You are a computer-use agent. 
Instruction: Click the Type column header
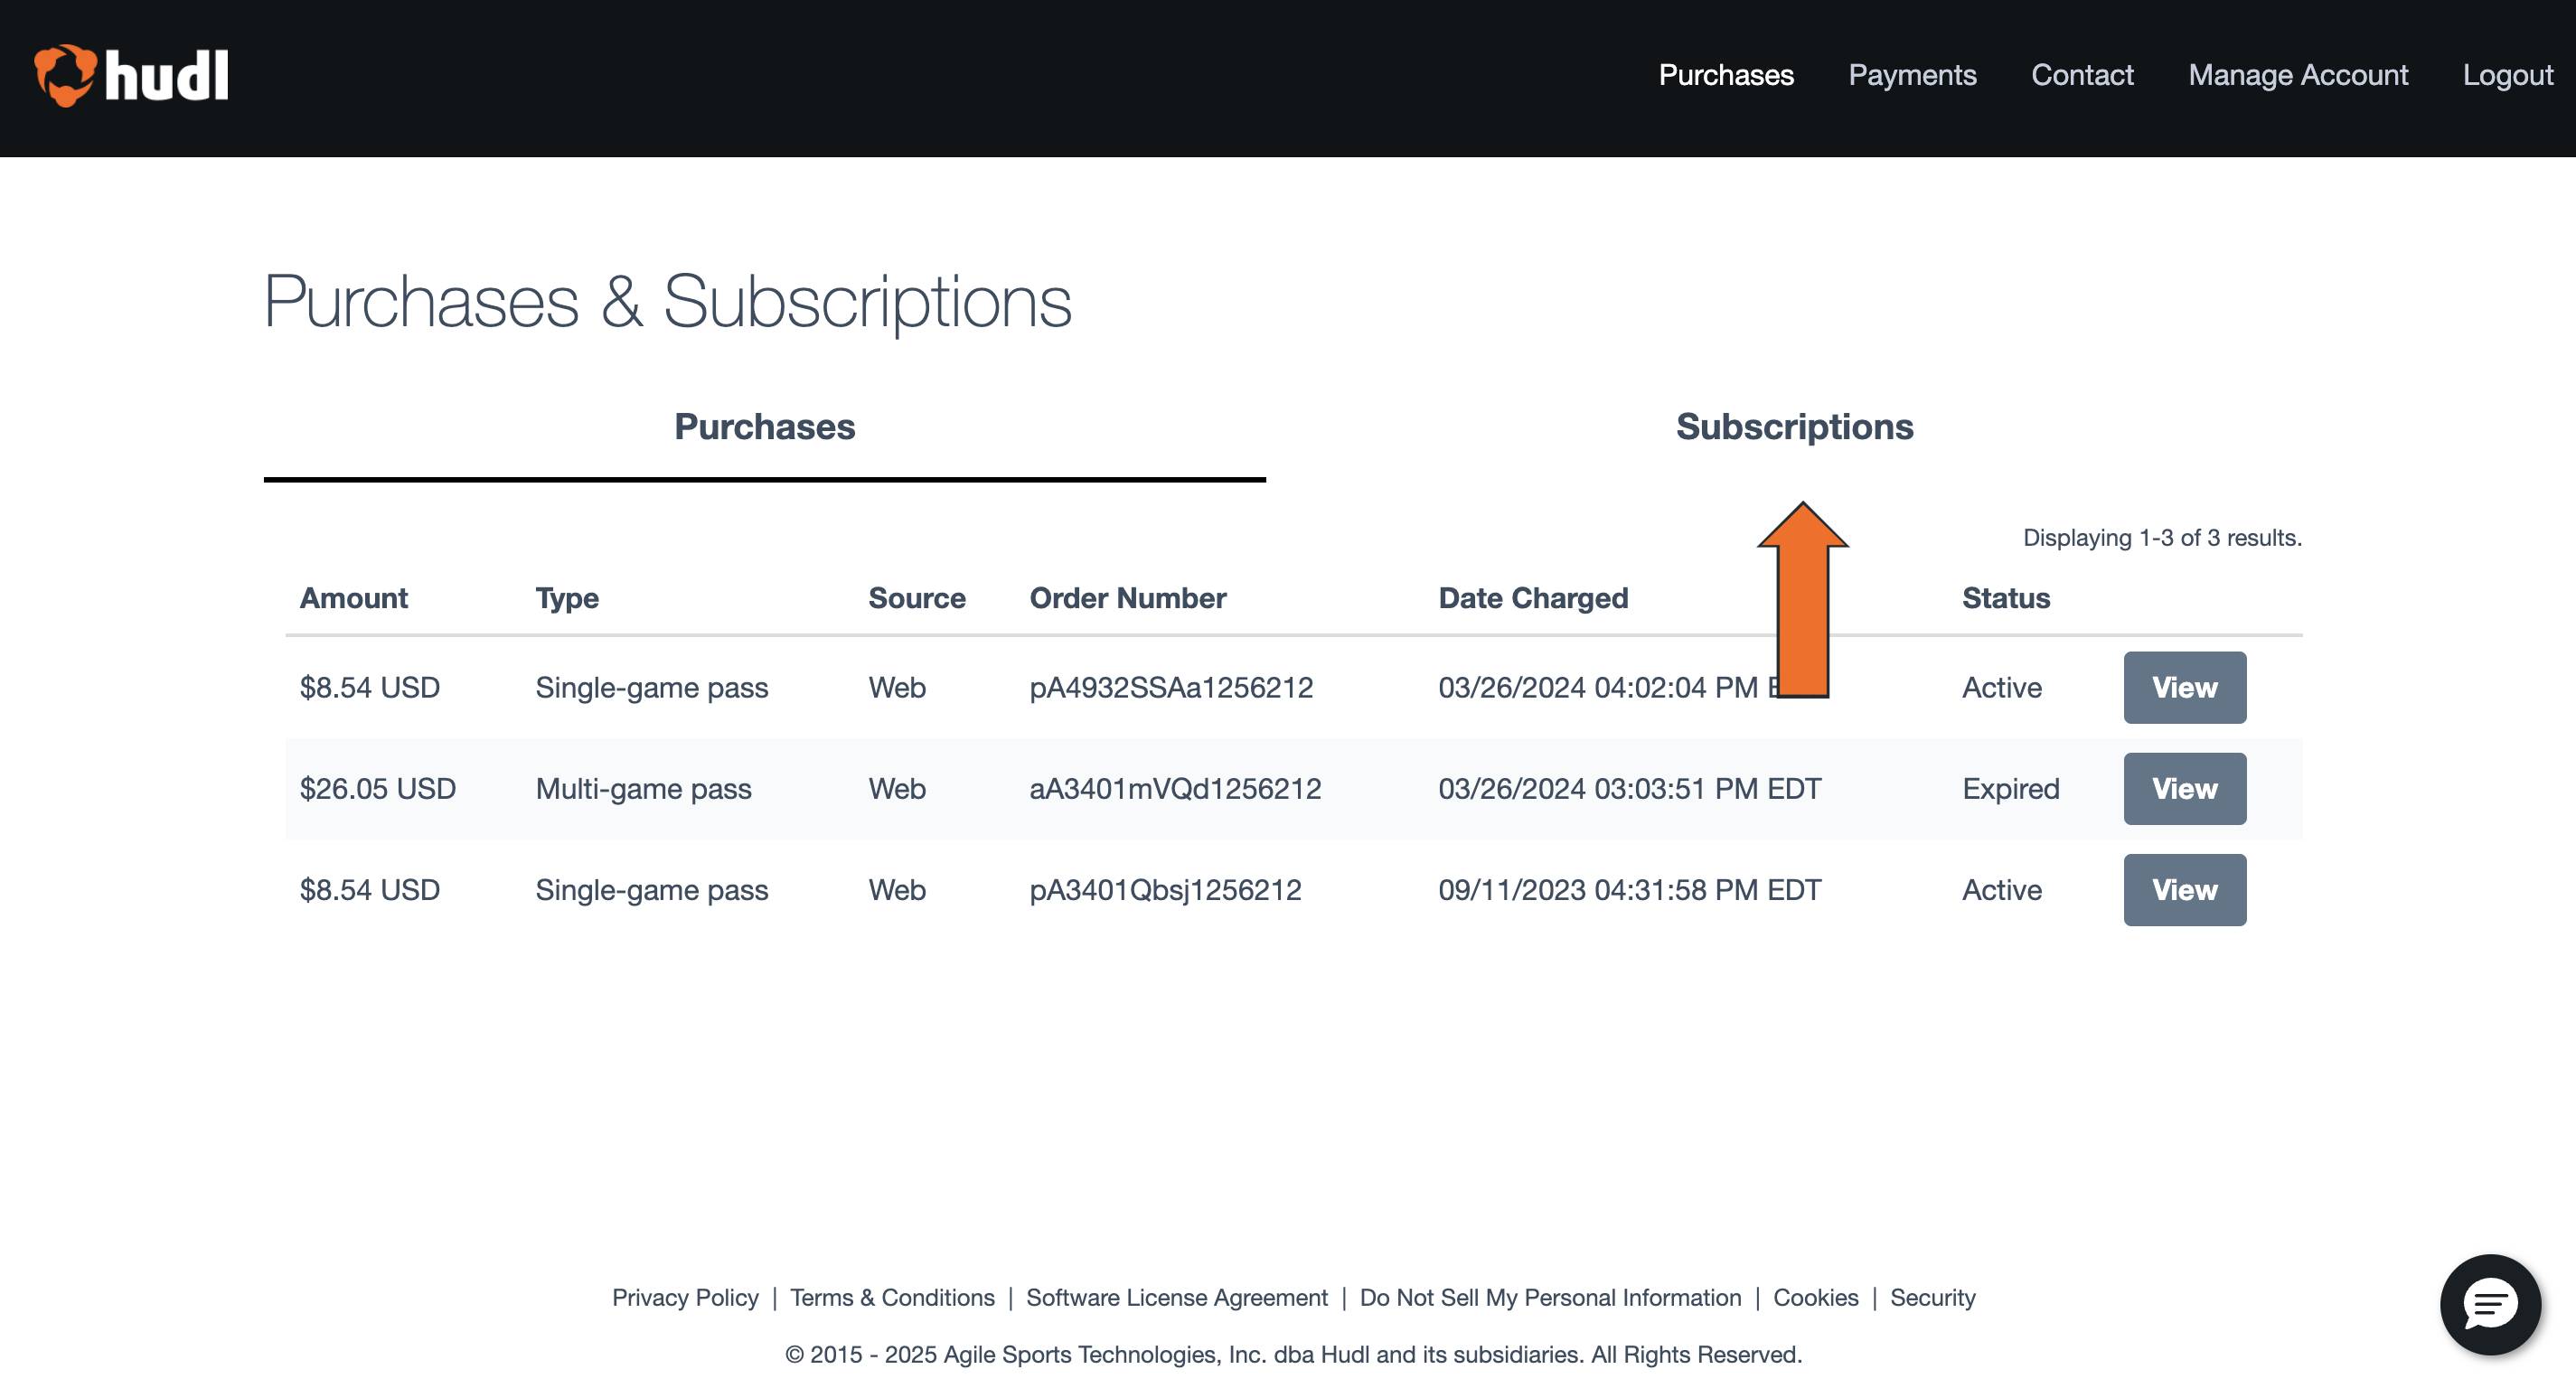[x=567, y=598]
